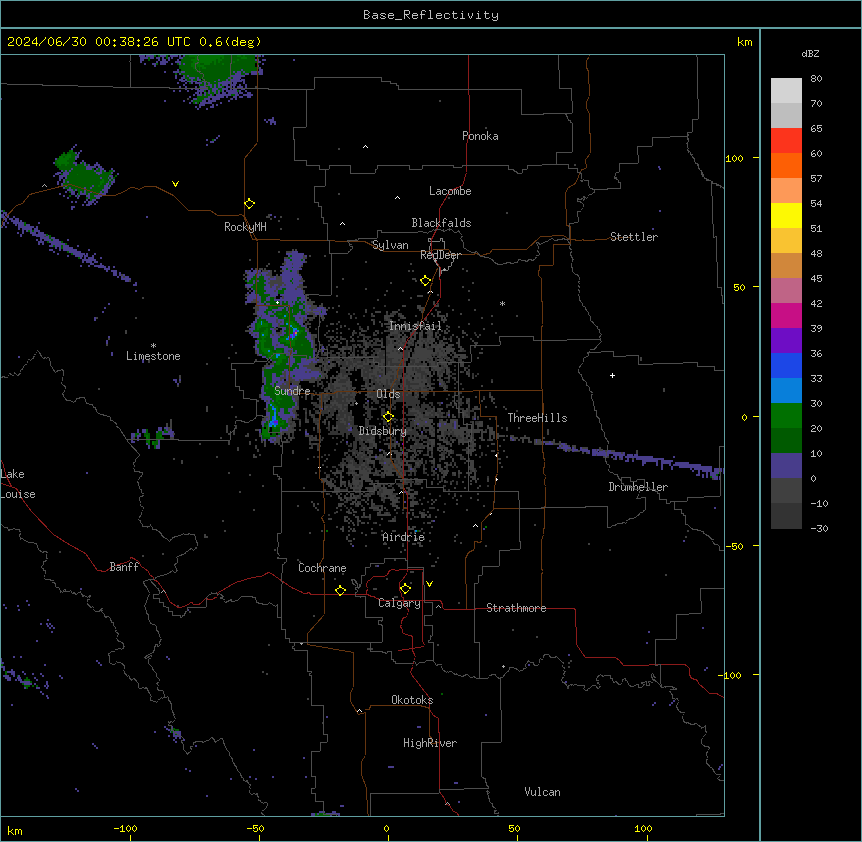
Task: Click the Innisfail label
Action: 415,326
